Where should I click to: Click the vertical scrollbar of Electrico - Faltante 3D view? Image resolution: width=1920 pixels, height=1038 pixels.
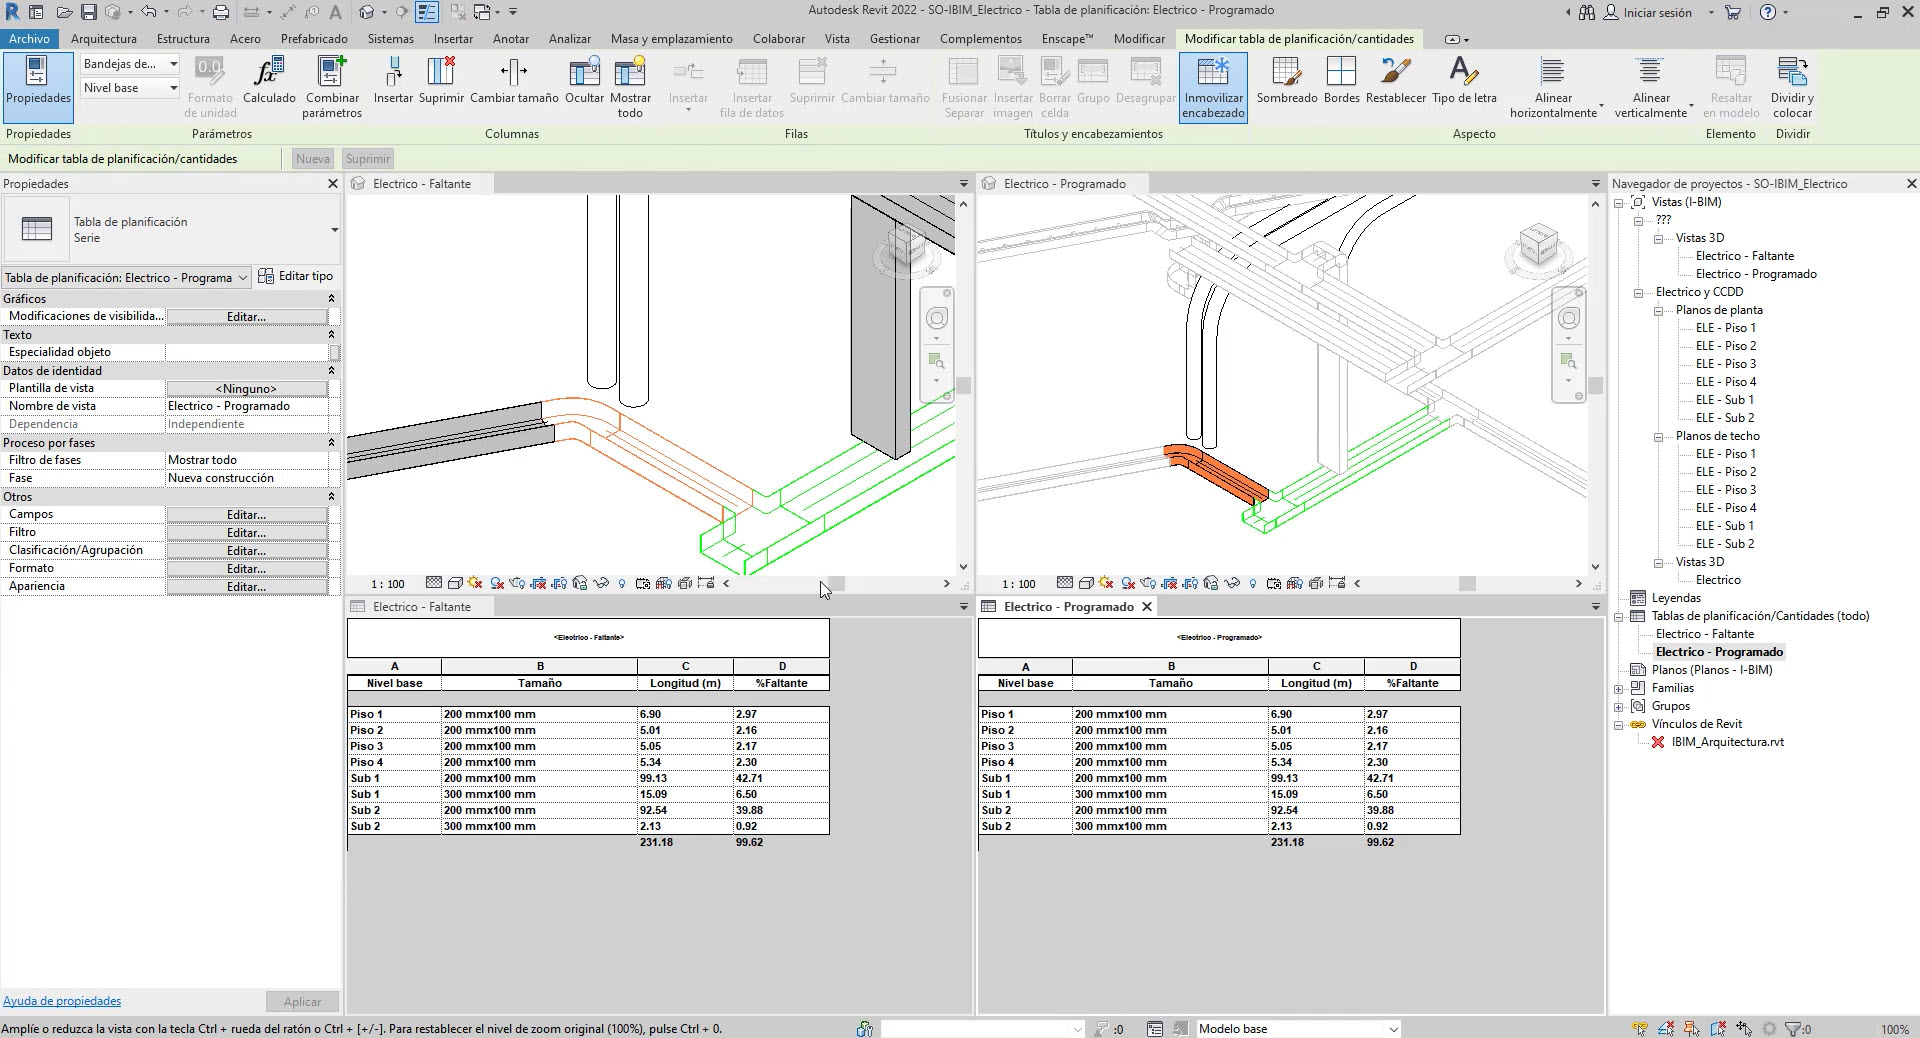[x=963, y=385]
